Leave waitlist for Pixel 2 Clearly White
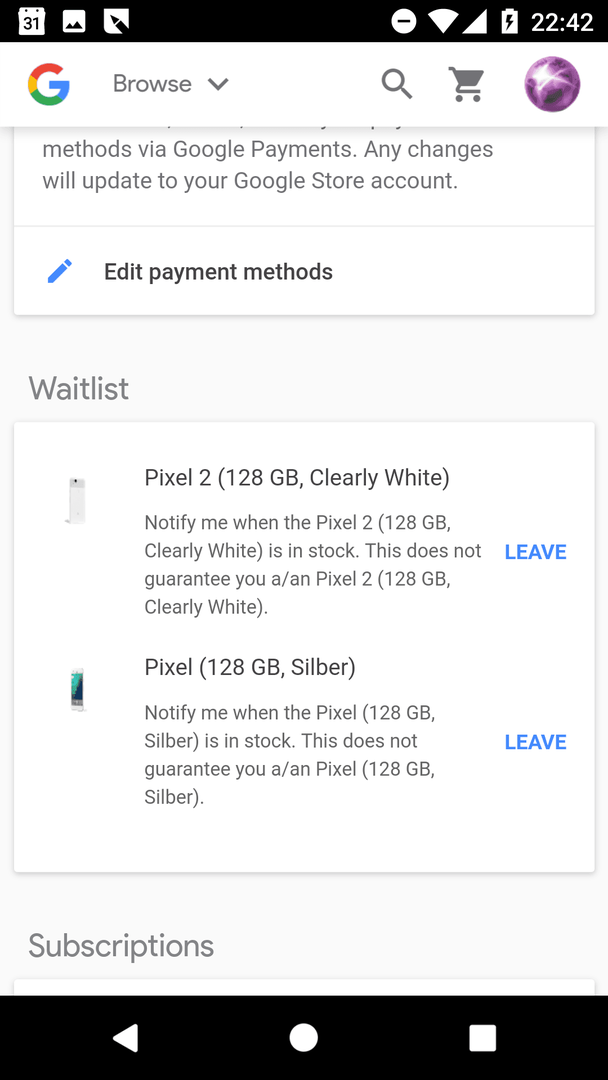Viewport: 608px width, 1080px height. point(536,552)
